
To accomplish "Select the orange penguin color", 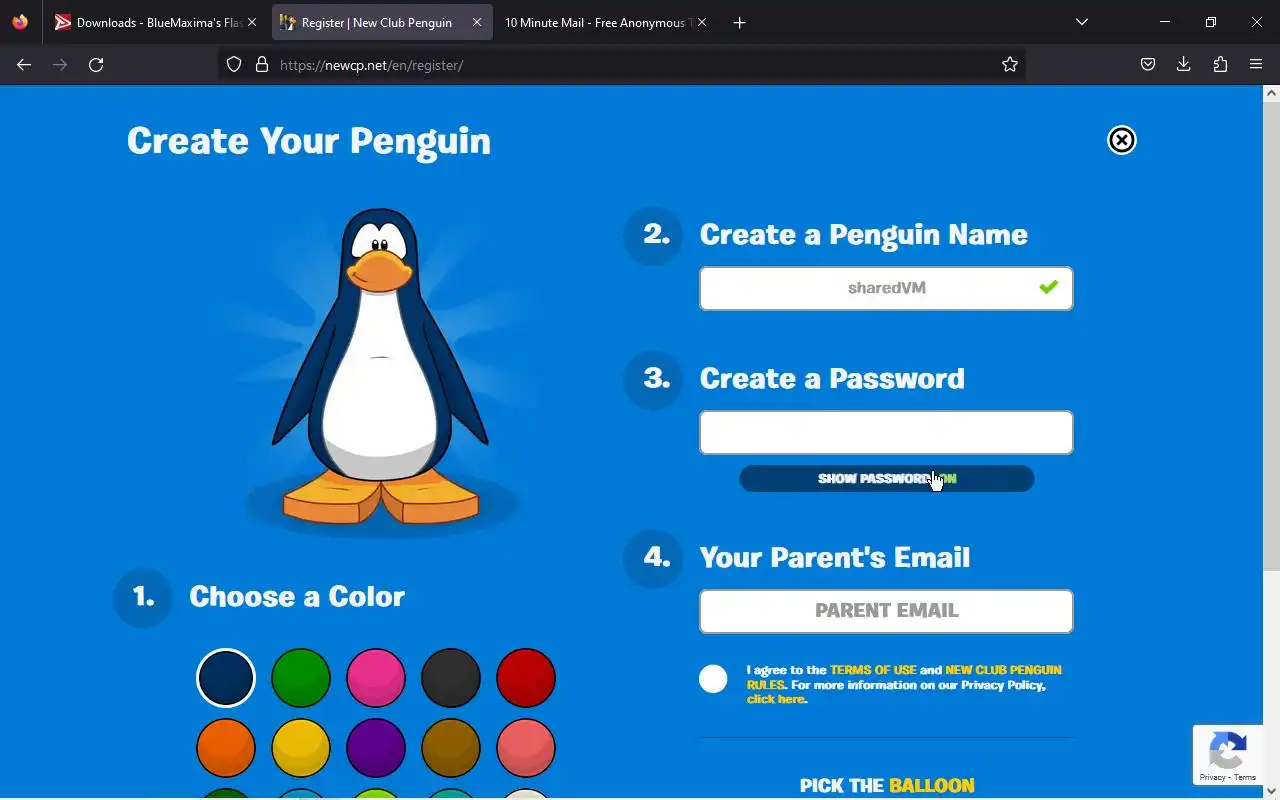I will coord(226,748).
